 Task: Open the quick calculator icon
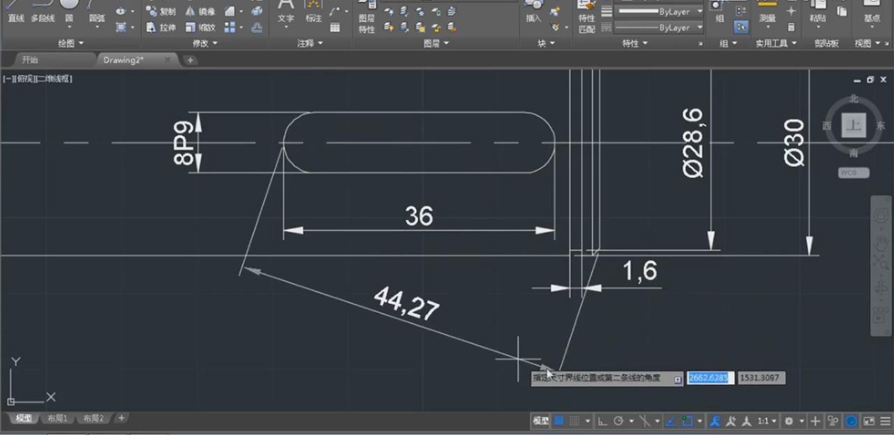click(x=791, y=27)
